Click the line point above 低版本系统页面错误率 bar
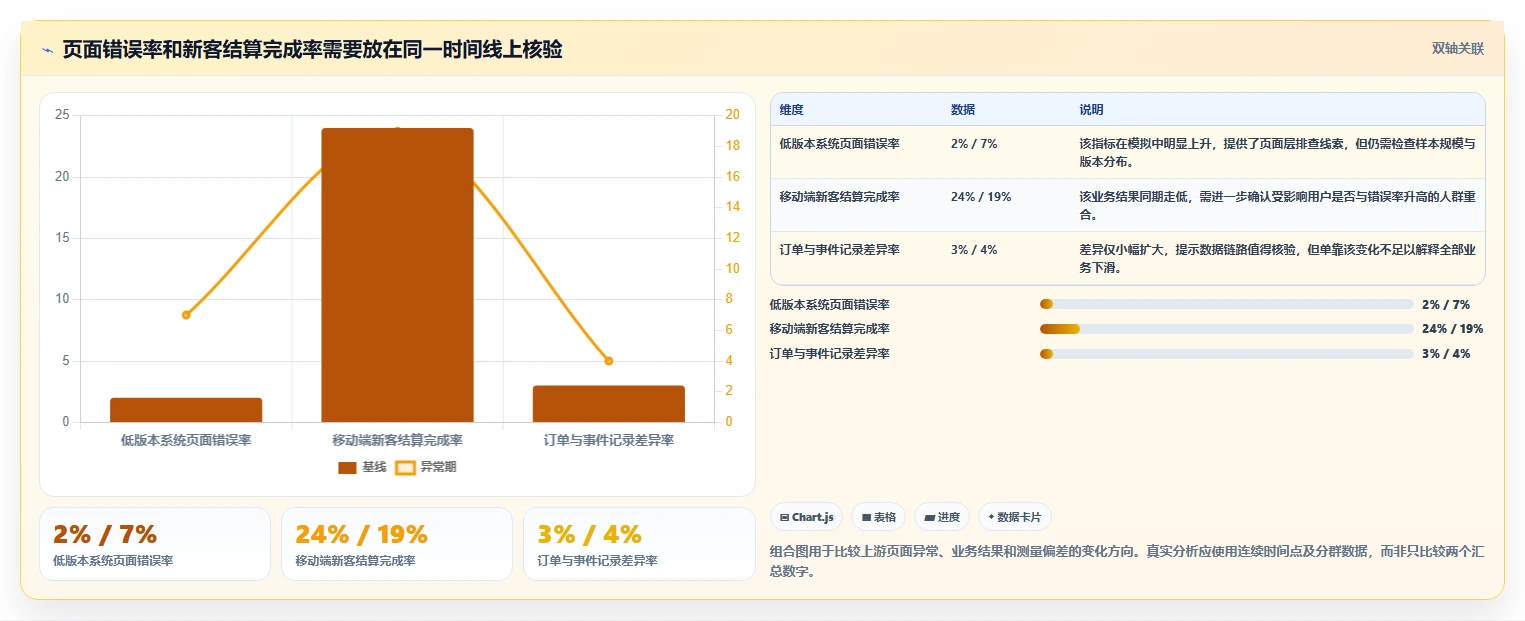 coord(186,315)
